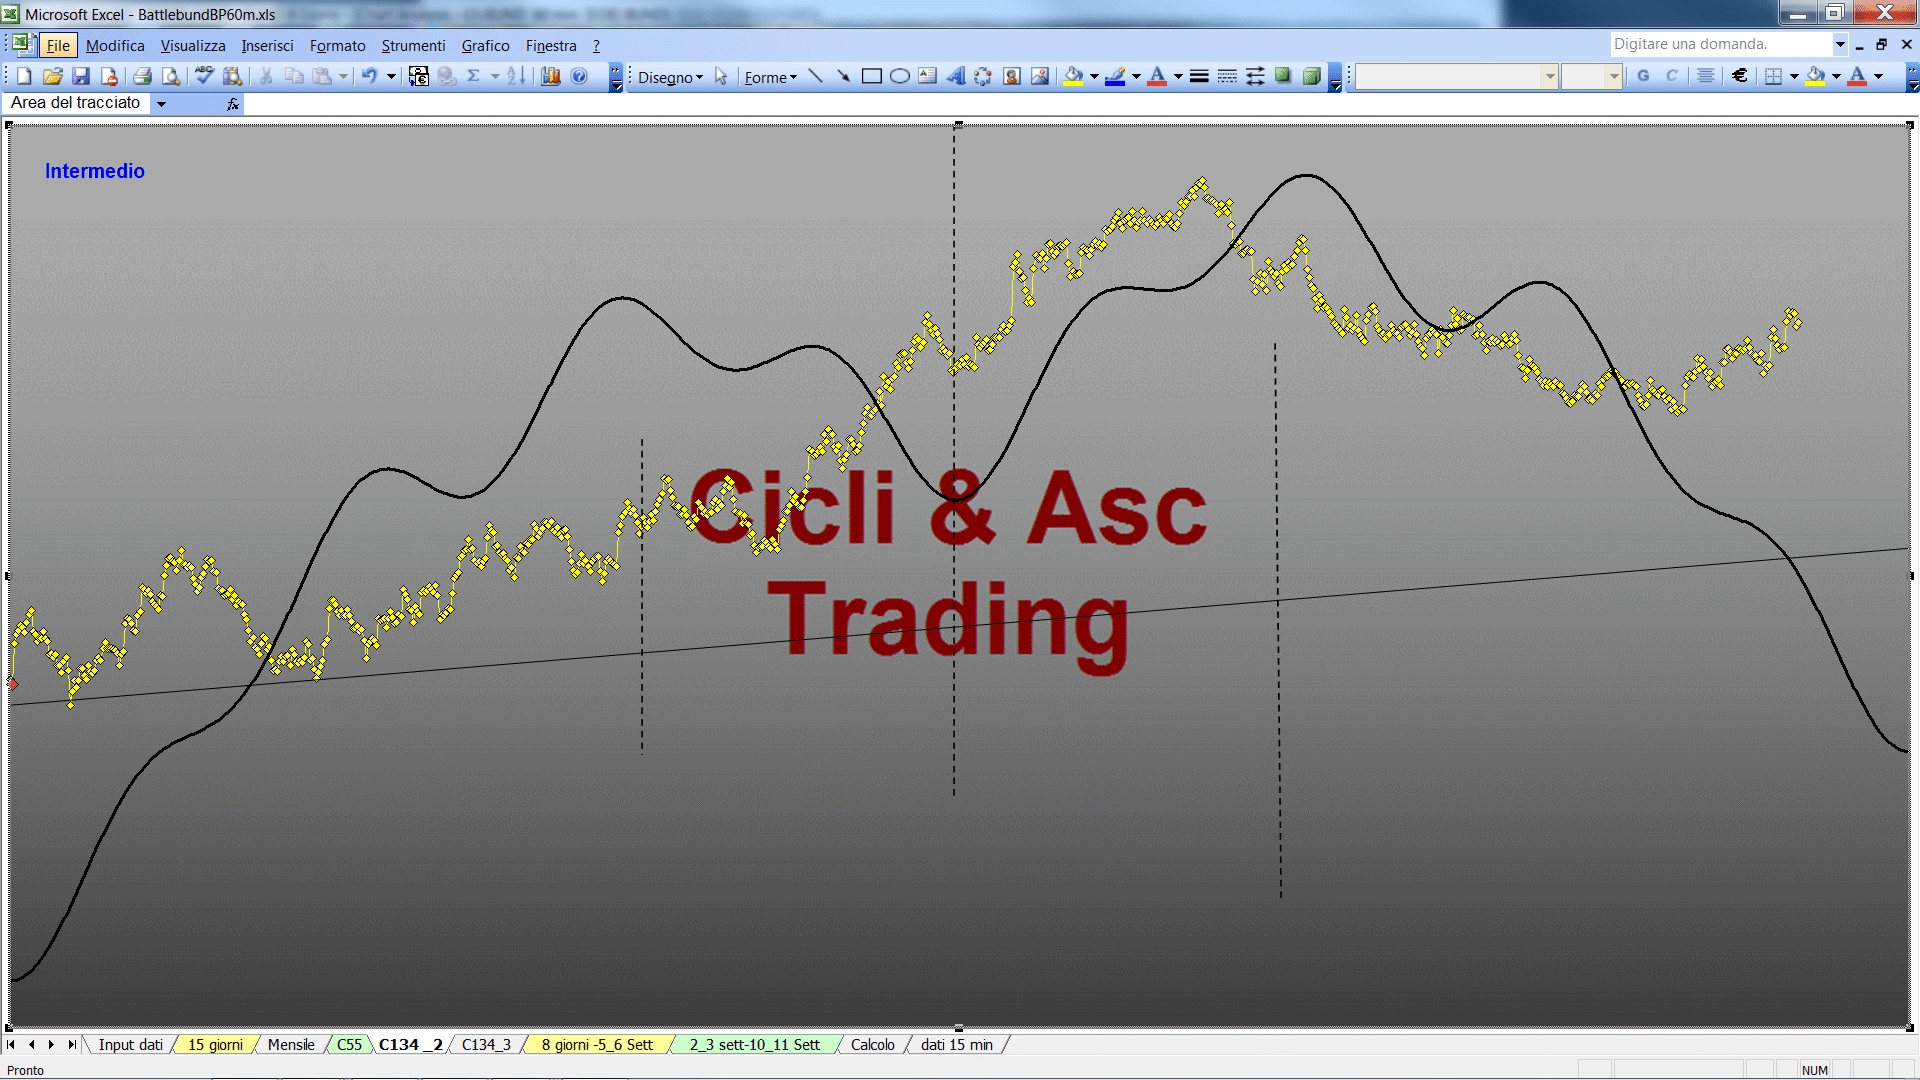1920x1080 pixels.
Task: Select the Line drawing tool
Action: [x=815, y=76]
